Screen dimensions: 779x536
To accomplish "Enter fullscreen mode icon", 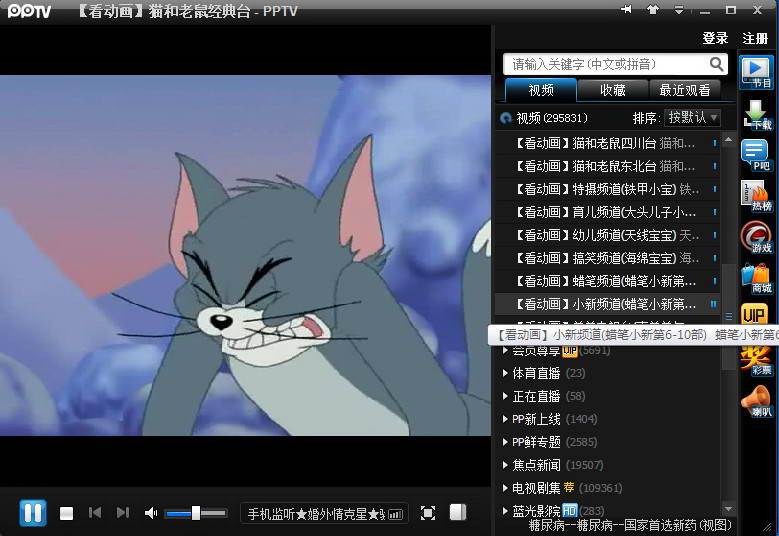I will (428, 513).
